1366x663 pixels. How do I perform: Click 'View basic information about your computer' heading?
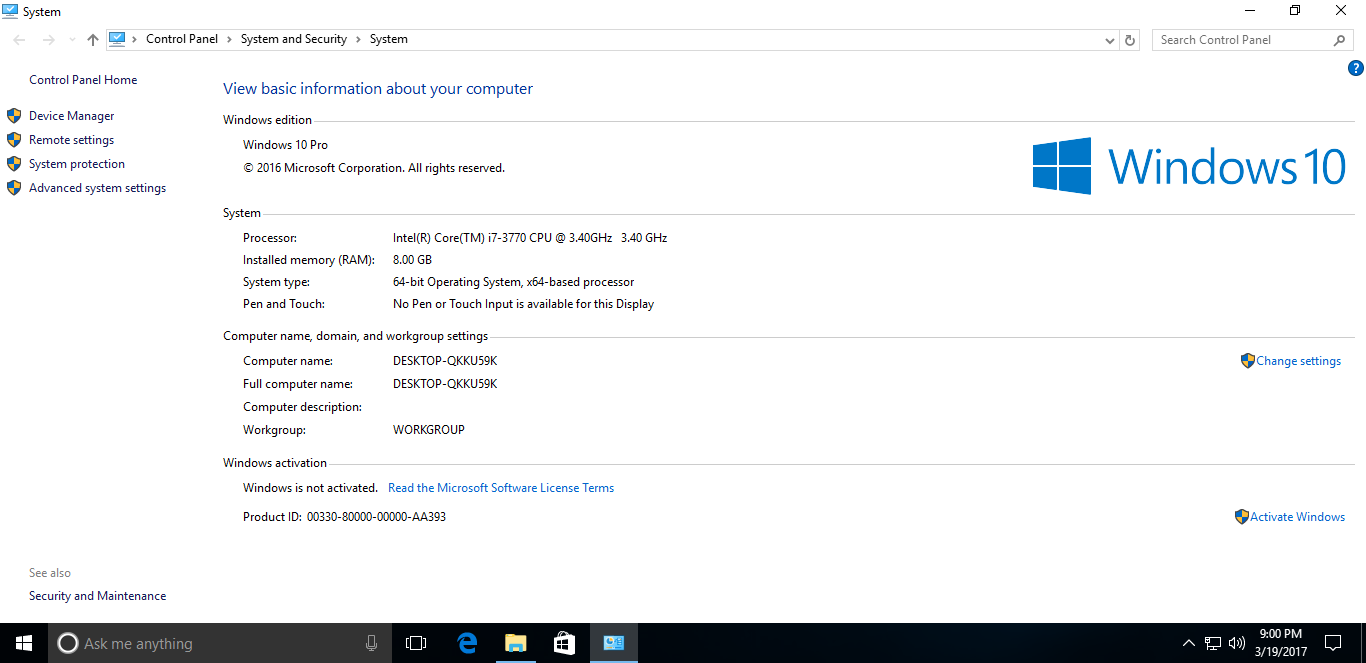(x=378, y=89)
